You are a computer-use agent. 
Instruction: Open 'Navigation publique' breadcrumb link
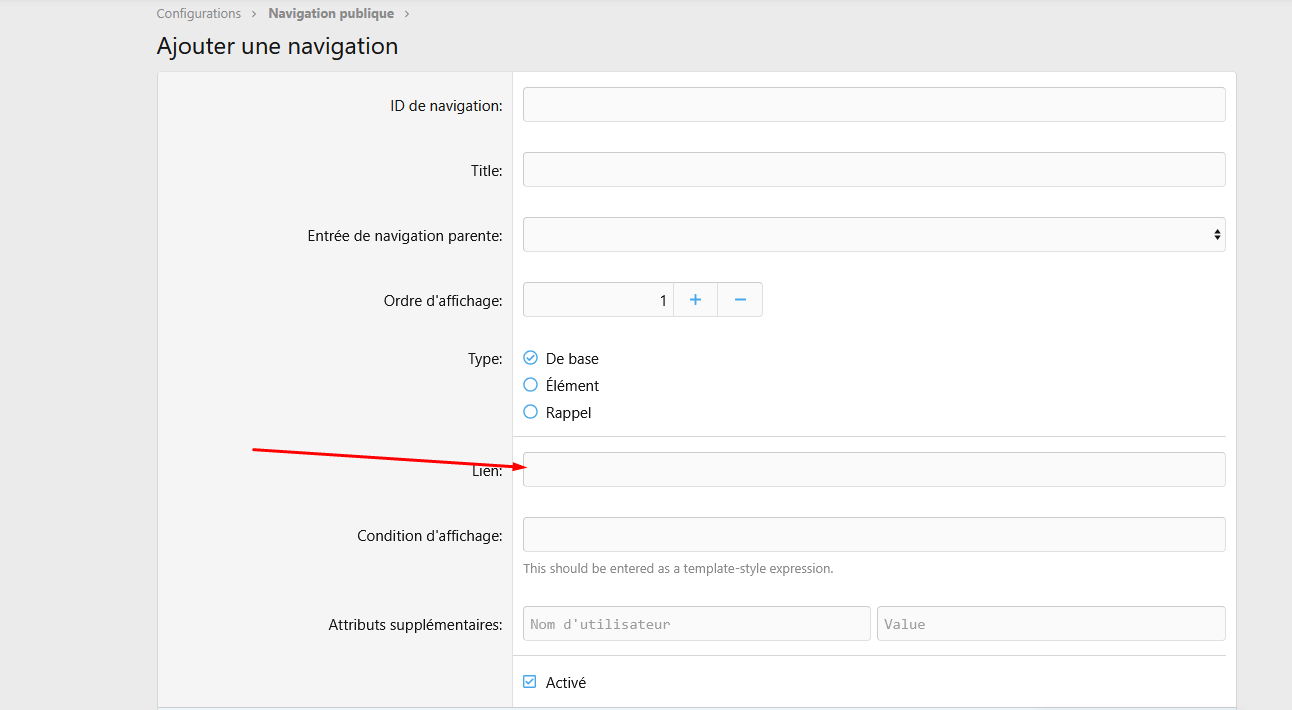[331, 14]
